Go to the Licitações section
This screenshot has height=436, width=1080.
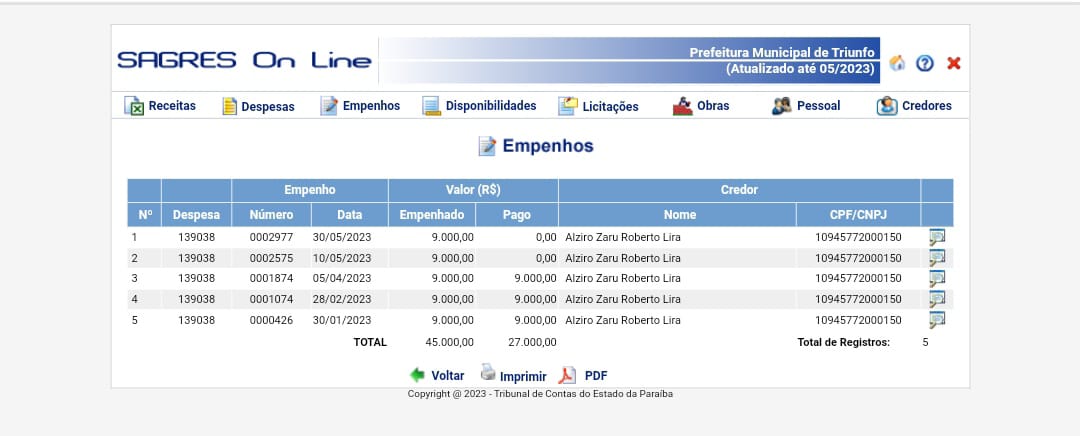coord(598,106)
